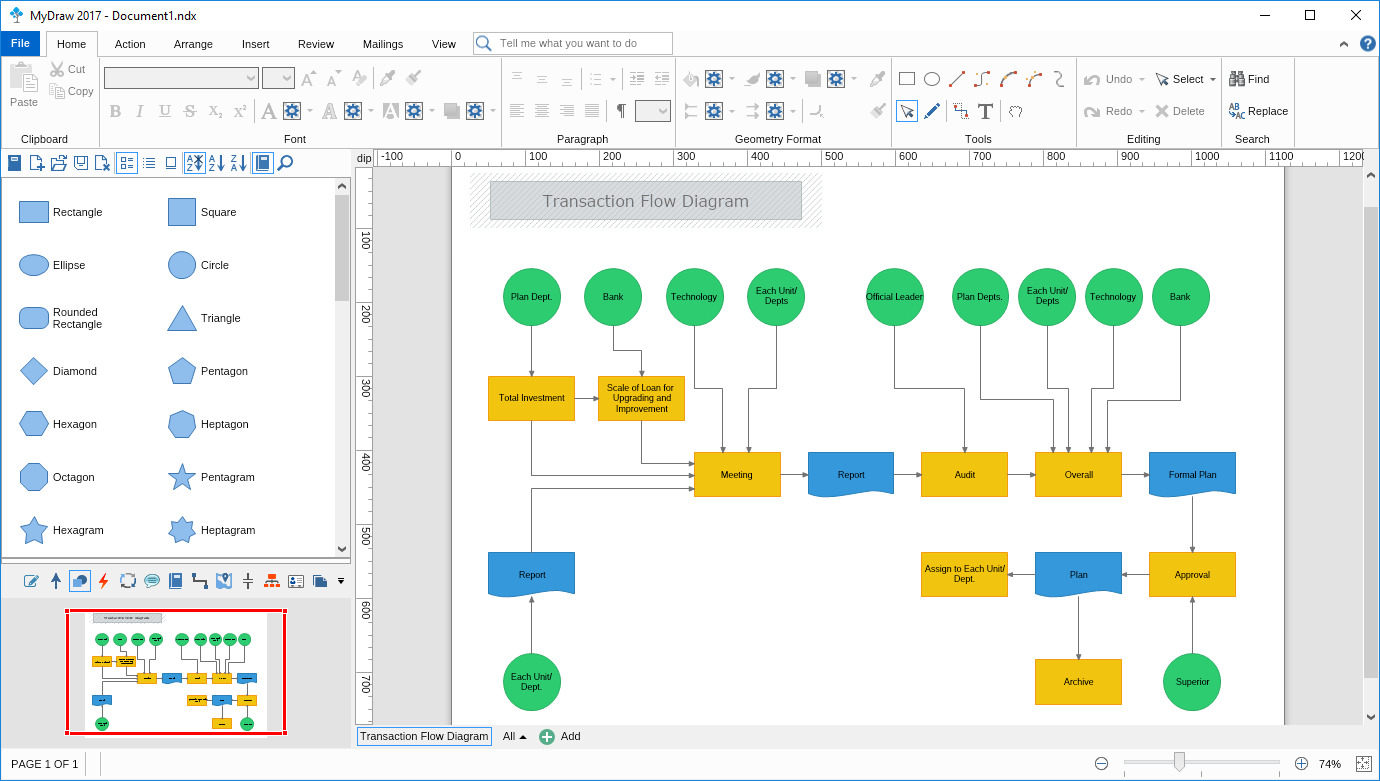1380x781 pixels.
Task: Open a library folder in shapes panel
Action: pyautogui.click(x=58, y=163)
